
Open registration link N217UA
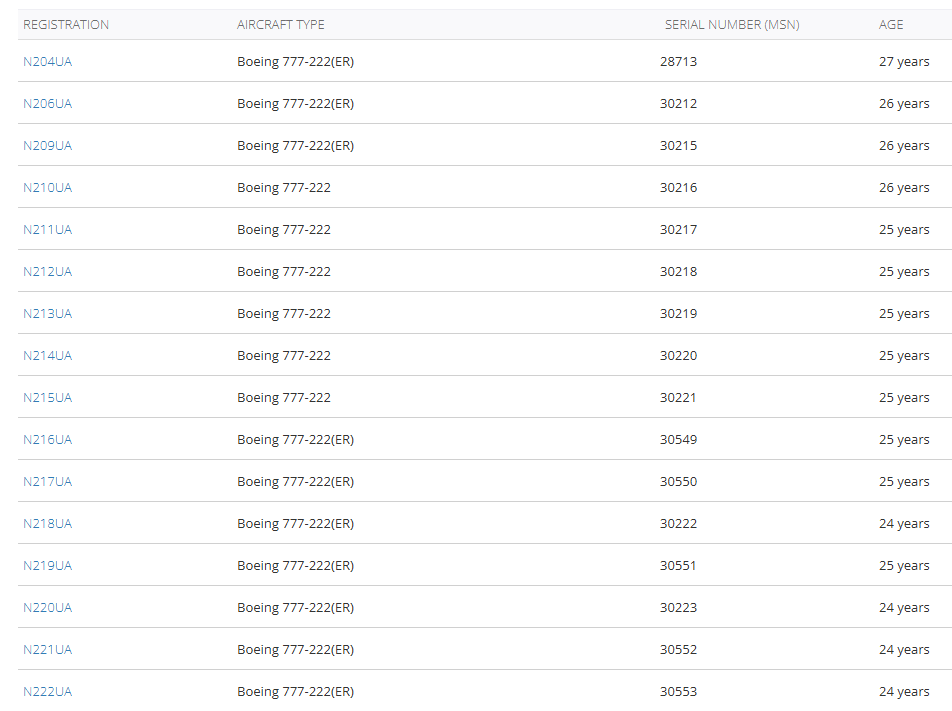click(x=47, y=481)
